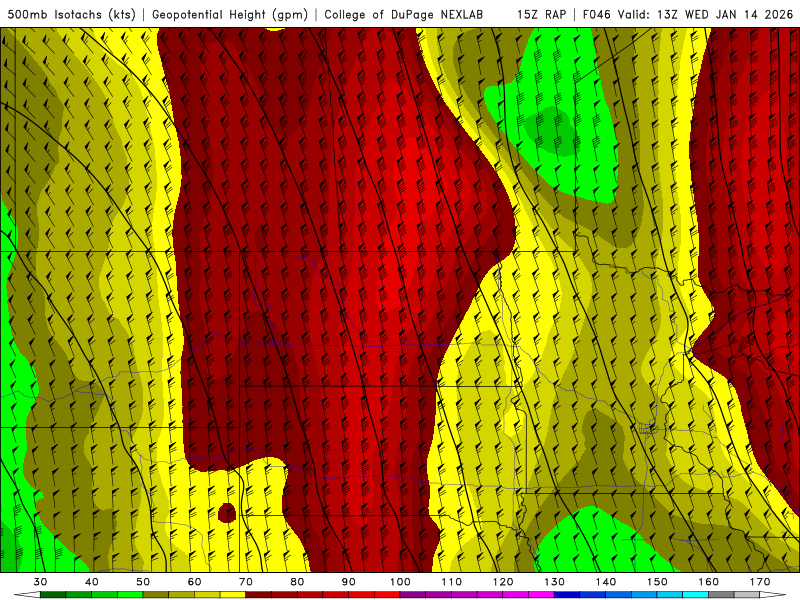Click the colorbar label '30'

click(40, 582)
